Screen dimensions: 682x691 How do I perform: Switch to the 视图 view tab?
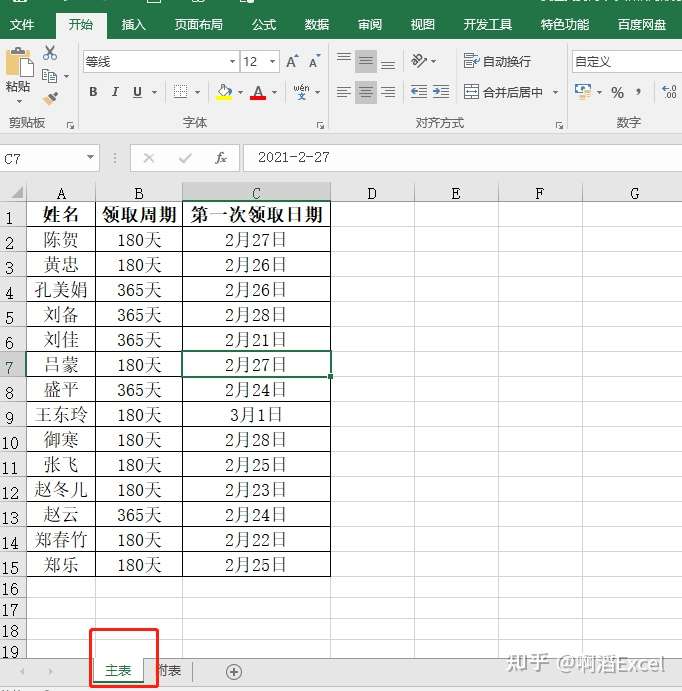pyautogui.click(x=423, y=24)
